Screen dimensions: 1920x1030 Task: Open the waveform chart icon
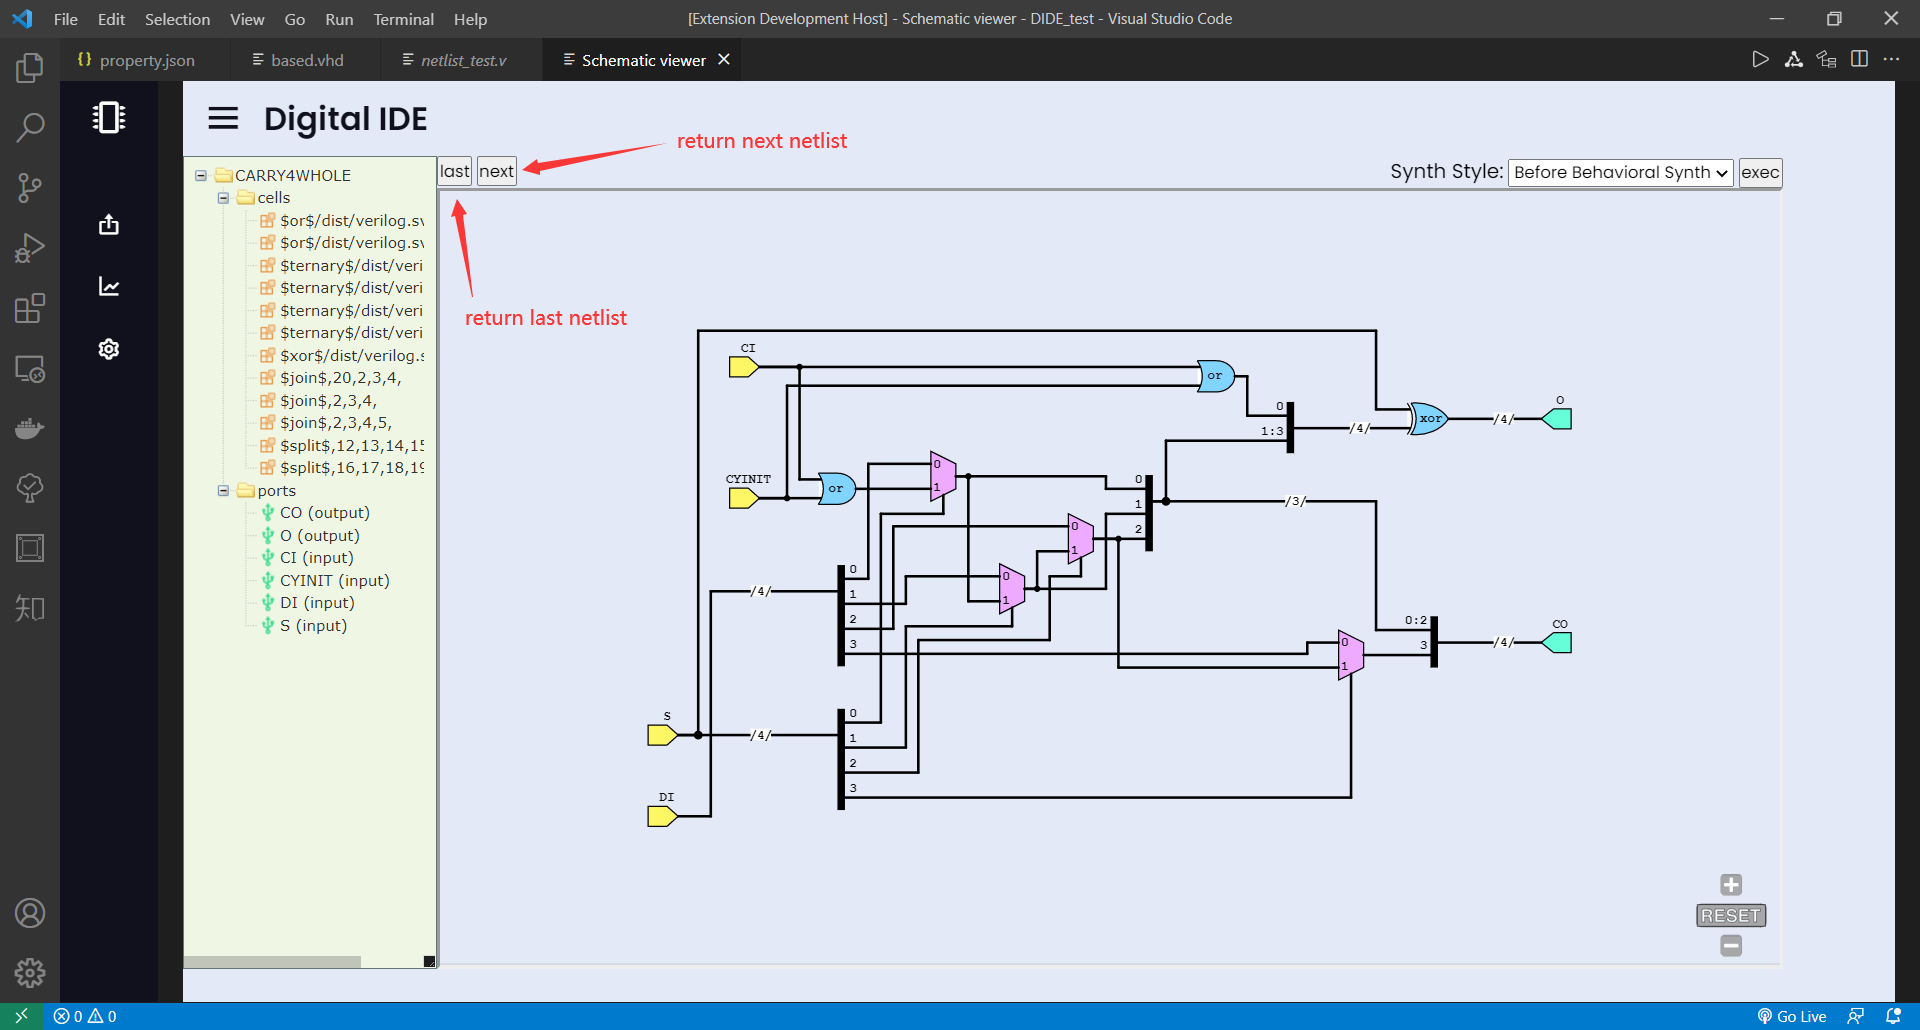point(109,287)
